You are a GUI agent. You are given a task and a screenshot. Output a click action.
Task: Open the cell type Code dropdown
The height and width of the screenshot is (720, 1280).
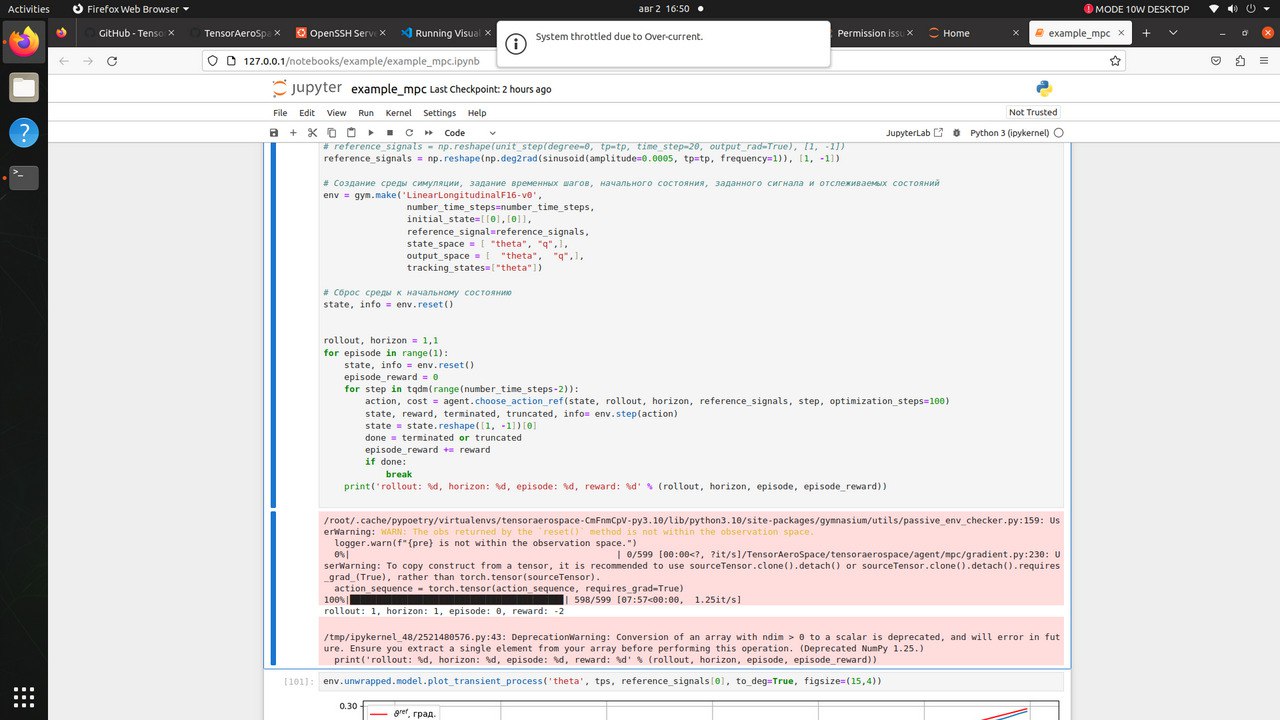(470, 133)
